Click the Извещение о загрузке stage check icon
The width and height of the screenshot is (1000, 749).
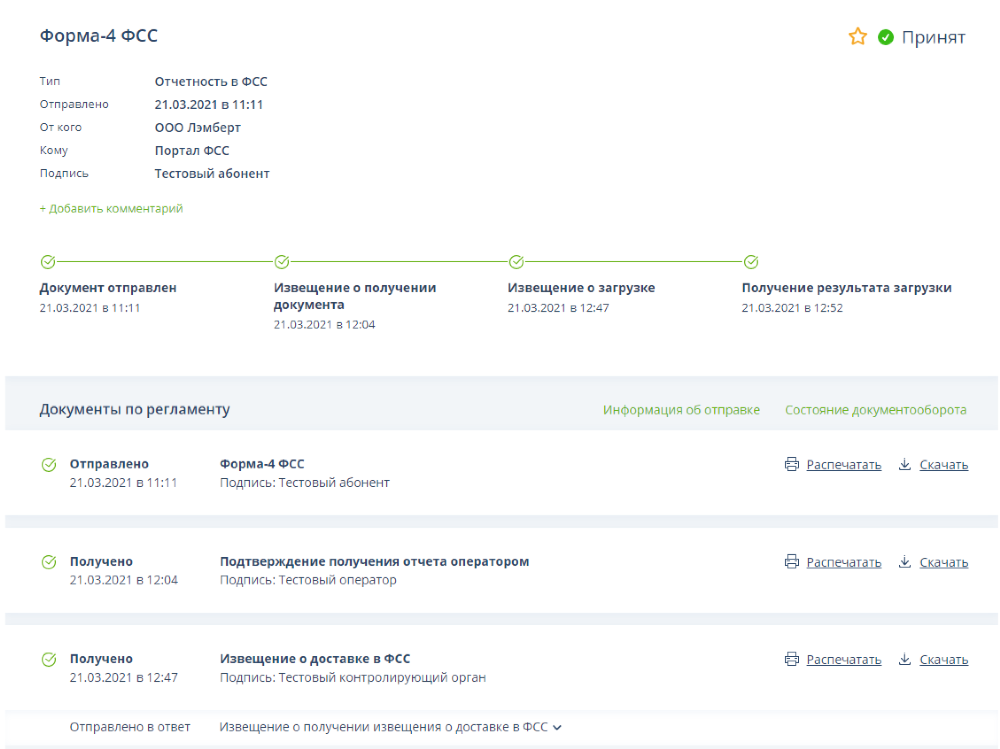click(517, 262)
